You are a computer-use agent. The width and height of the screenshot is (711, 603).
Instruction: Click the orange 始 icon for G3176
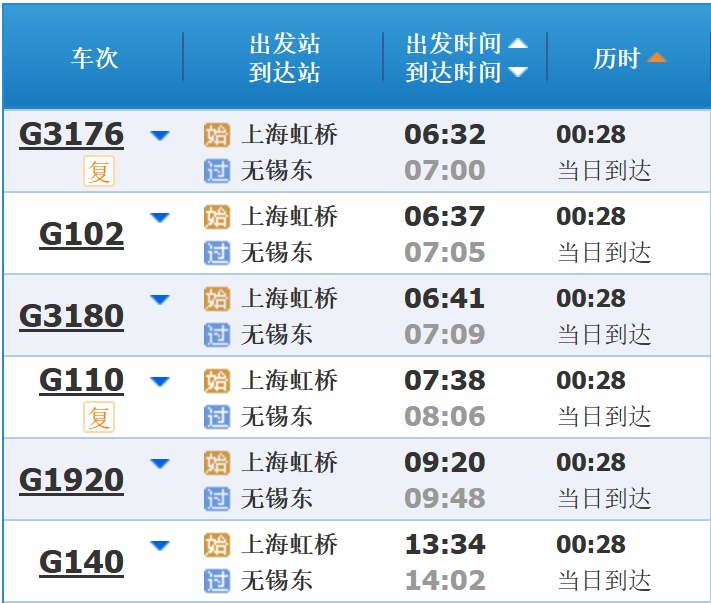216,135
